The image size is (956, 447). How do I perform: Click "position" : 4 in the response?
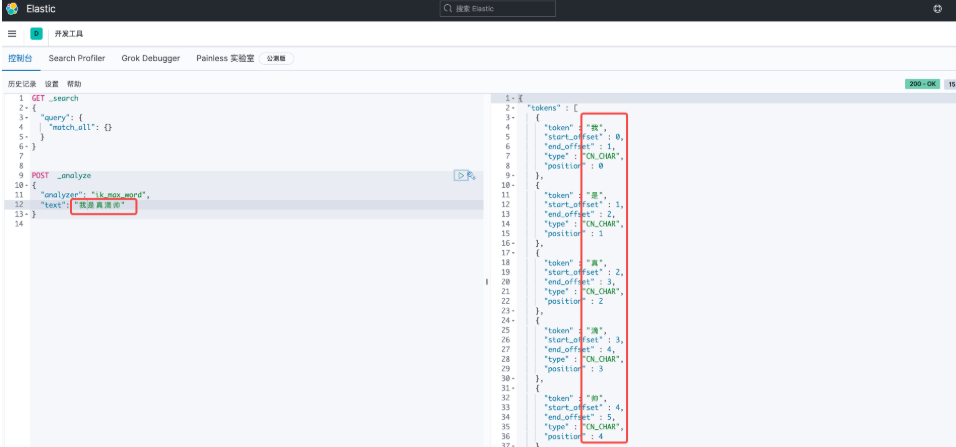coord(574,437)
